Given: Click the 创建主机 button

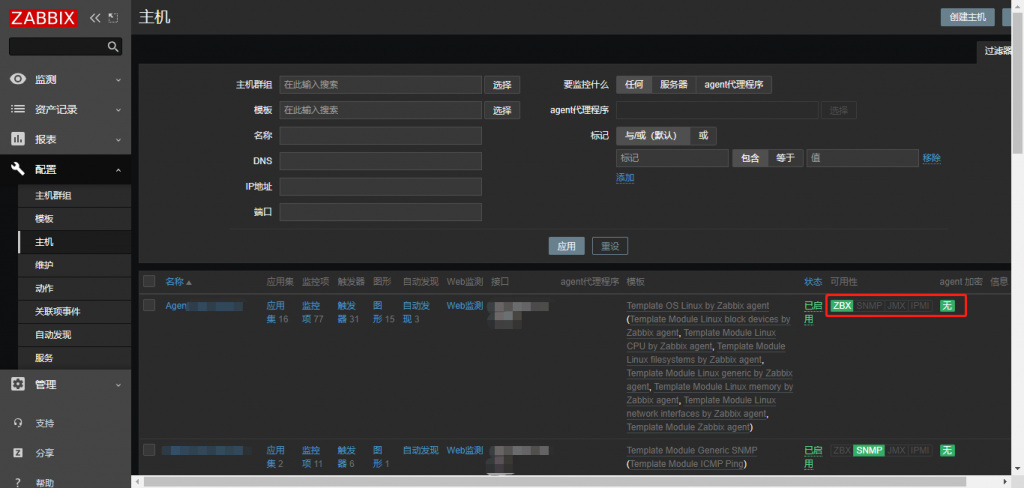Looking at the screenshot, I should point(967,17).
